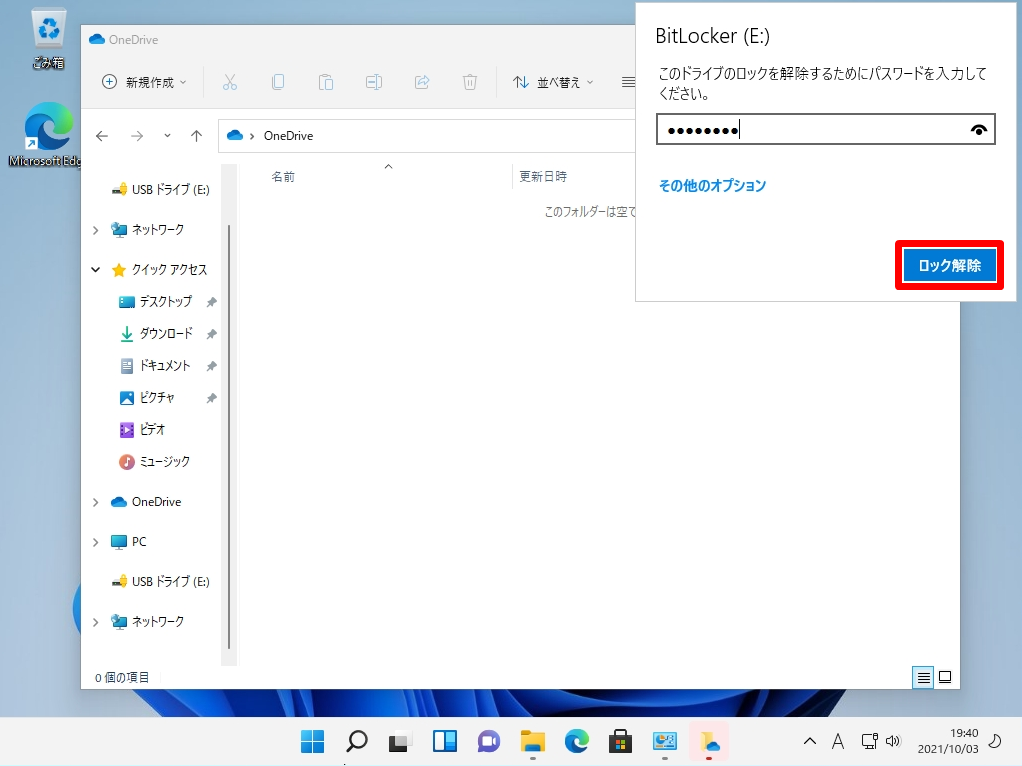Open recent locations chevron
1022x766 pixels.
[168, 136]
